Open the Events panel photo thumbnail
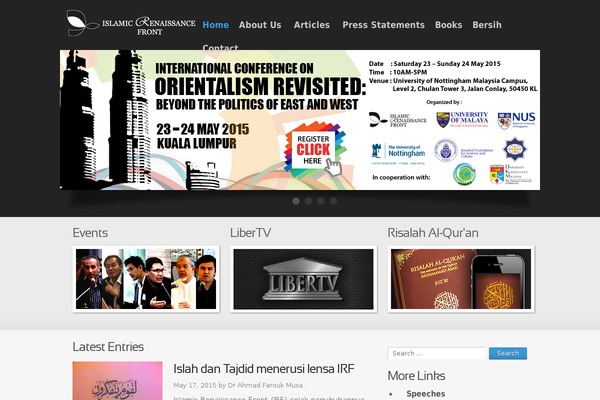Image resolution: width=600 pixels, height=400 pixels. (146, 279)
